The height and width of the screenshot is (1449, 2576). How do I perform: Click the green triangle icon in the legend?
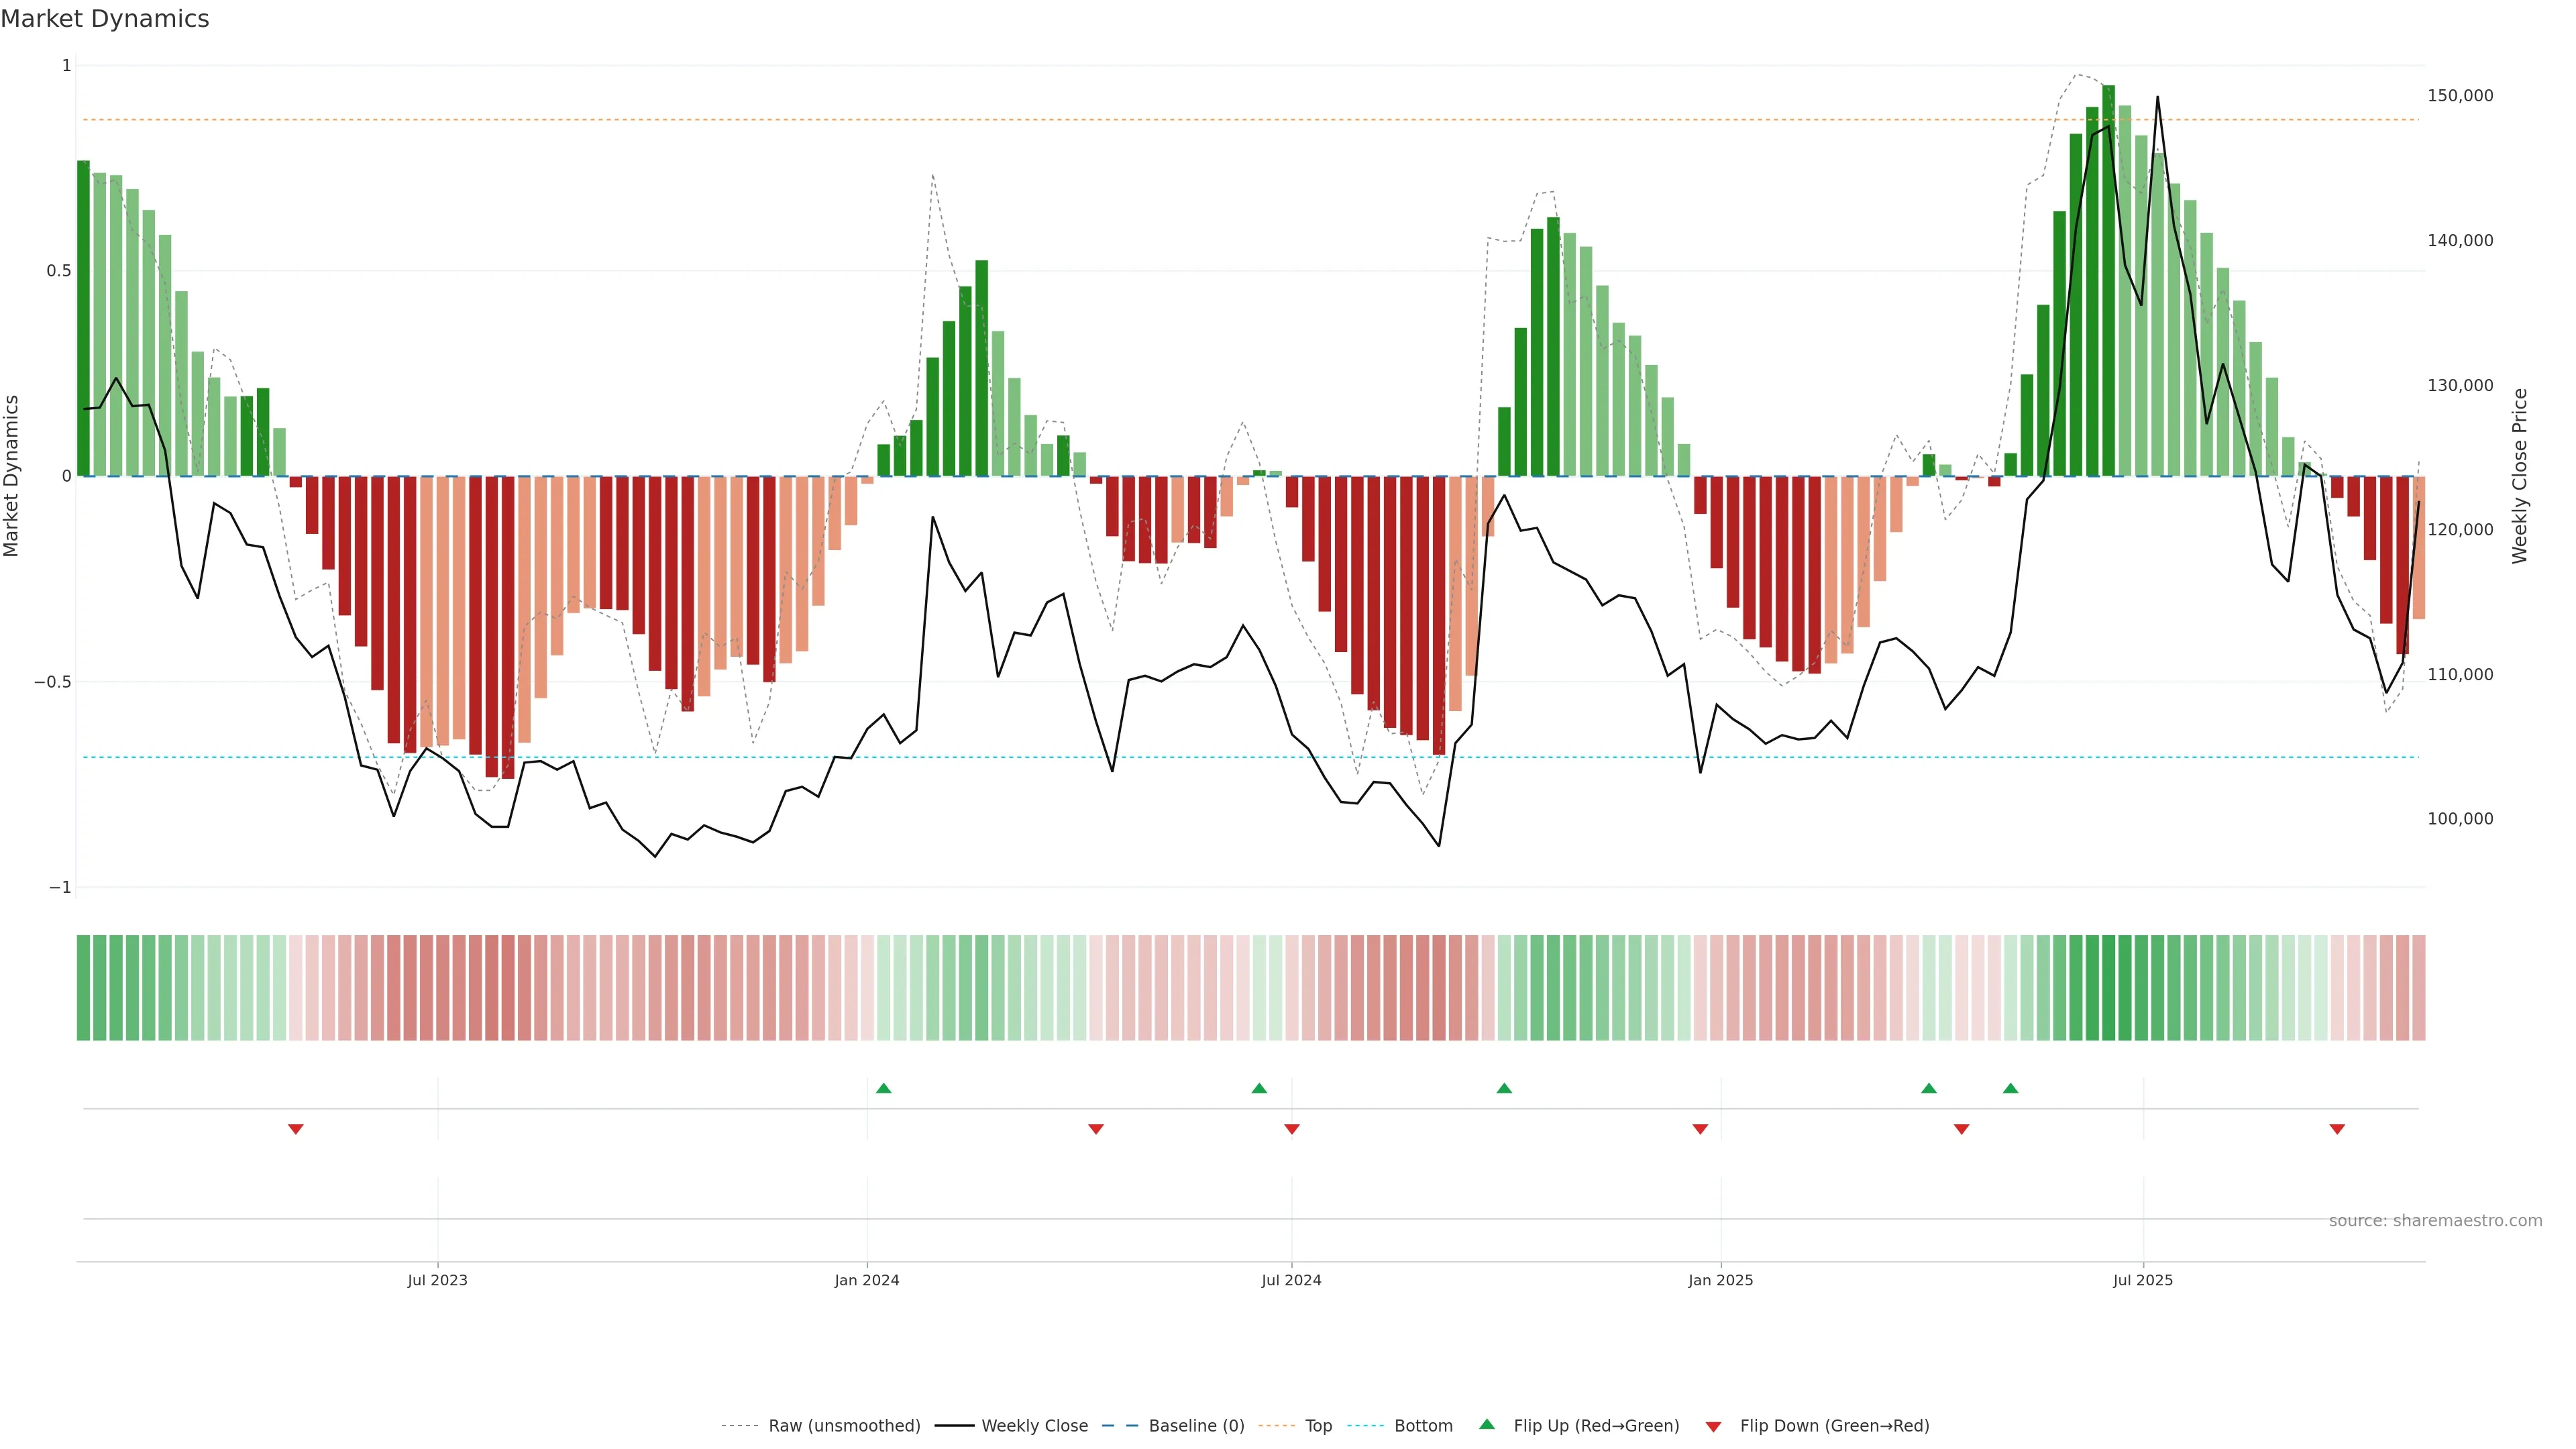(1486, 1424)
